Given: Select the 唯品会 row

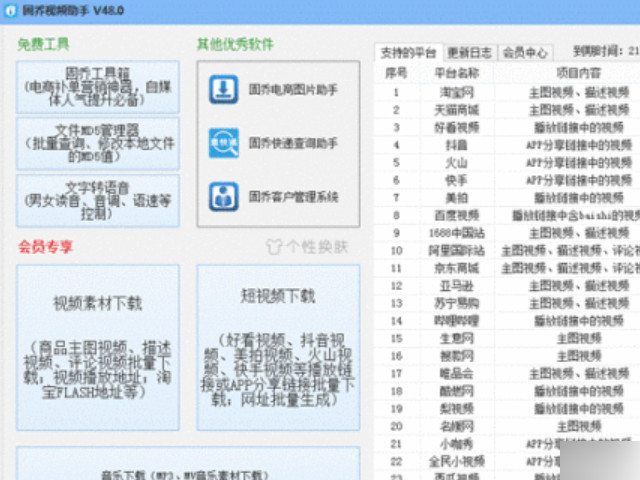Looking at the screenshot, I should click(x=507, y=373).
